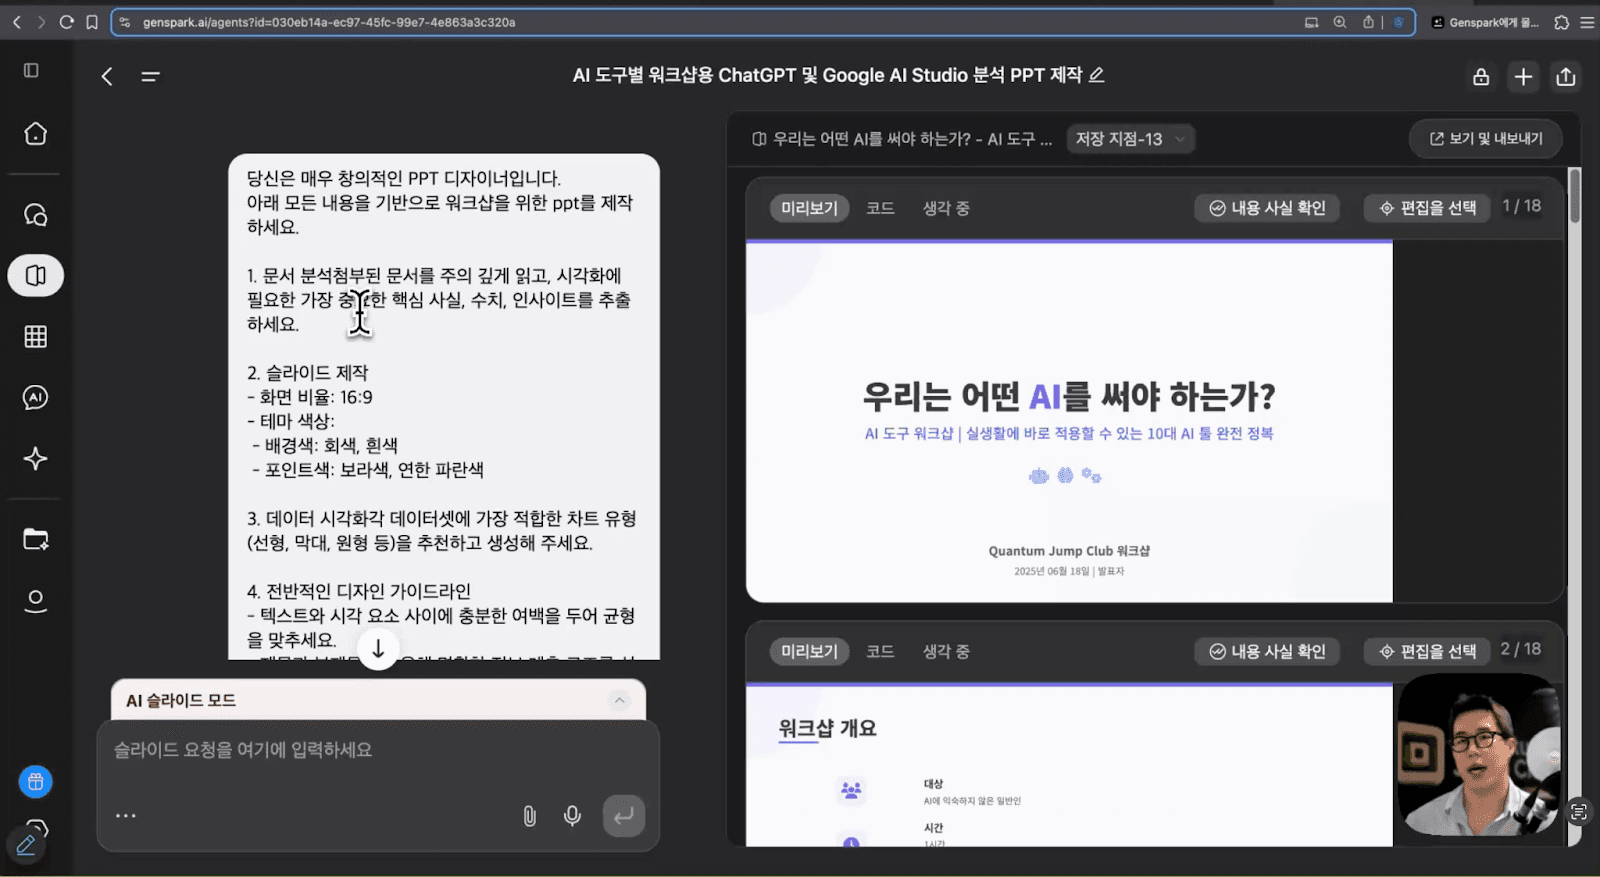
Task: Click 내용 사실 확인 on slide 1/18
Action: (x=1267, y=208)
